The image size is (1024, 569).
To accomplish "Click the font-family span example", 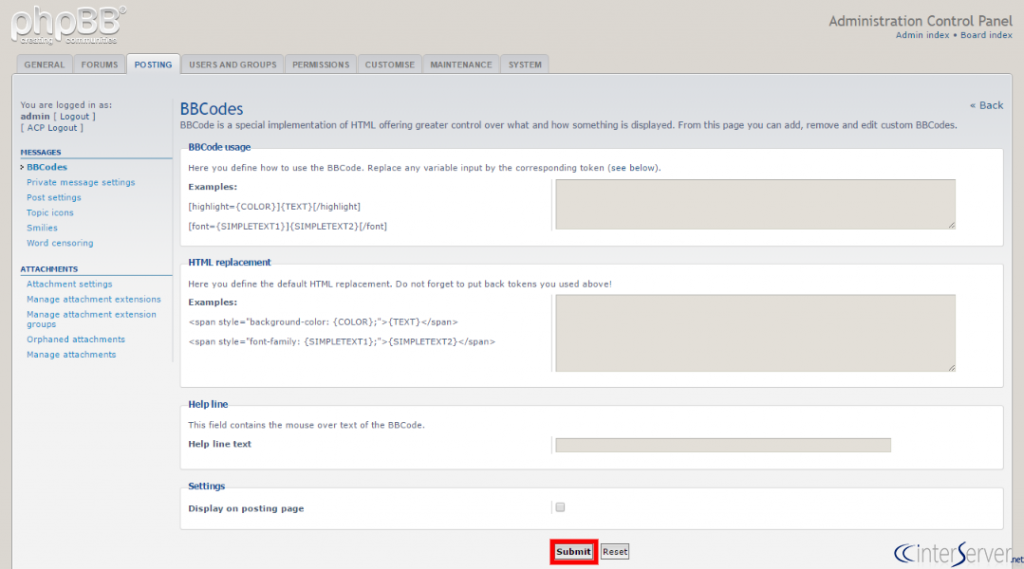I will point(342,342).
